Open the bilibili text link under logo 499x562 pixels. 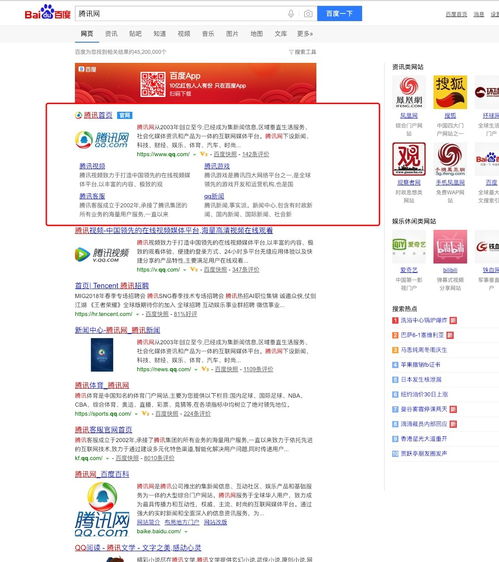450,270
